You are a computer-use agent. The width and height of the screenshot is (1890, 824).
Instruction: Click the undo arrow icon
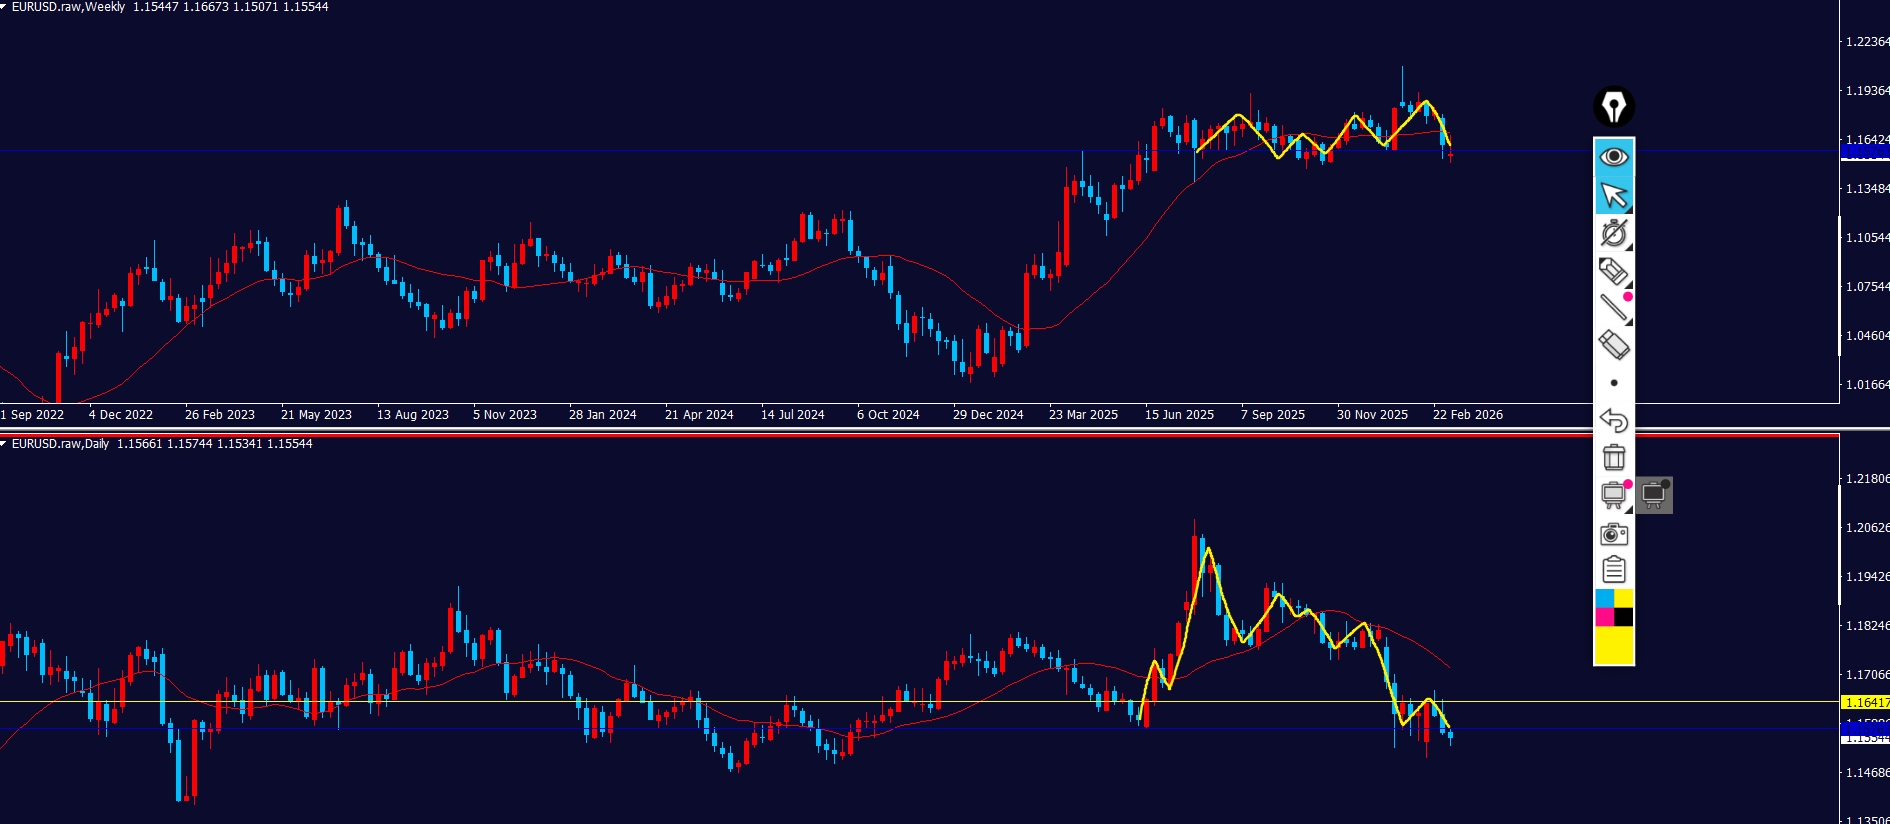point(1613,420)
